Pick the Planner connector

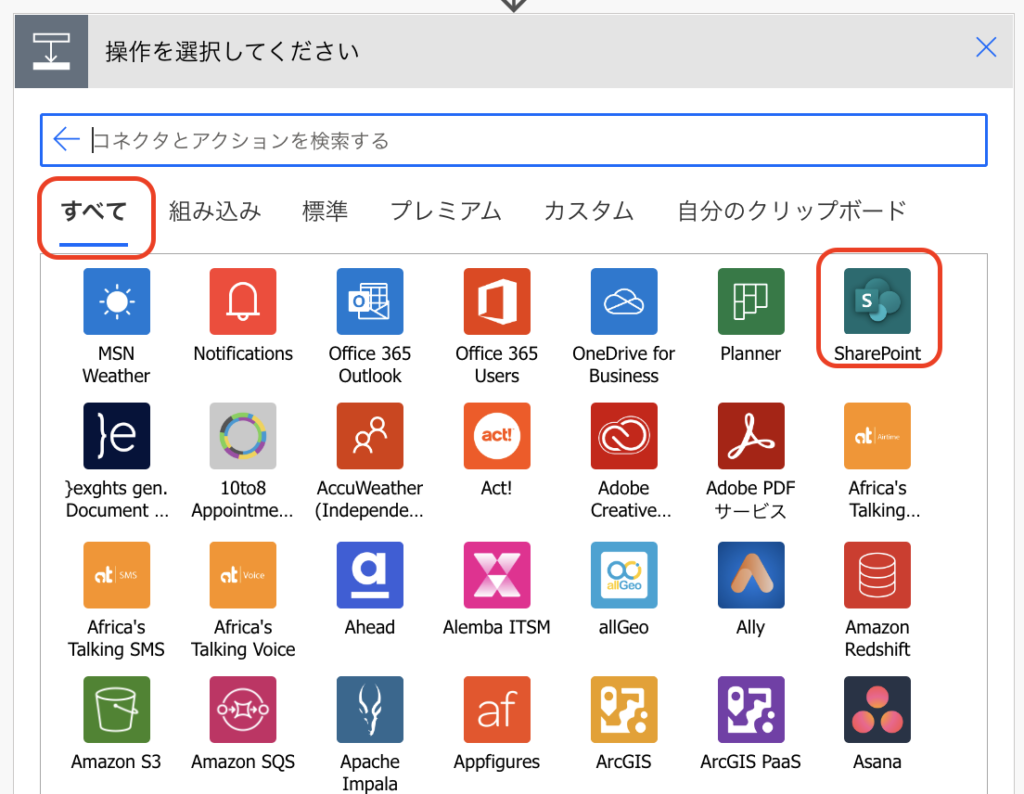(x=751, y=301)
